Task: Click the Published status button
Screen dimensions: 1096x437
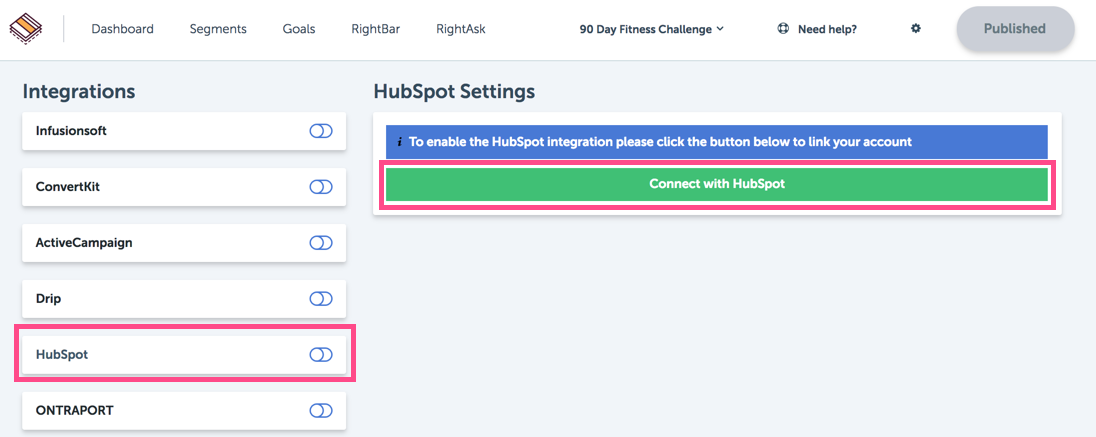Action: 1015,29
